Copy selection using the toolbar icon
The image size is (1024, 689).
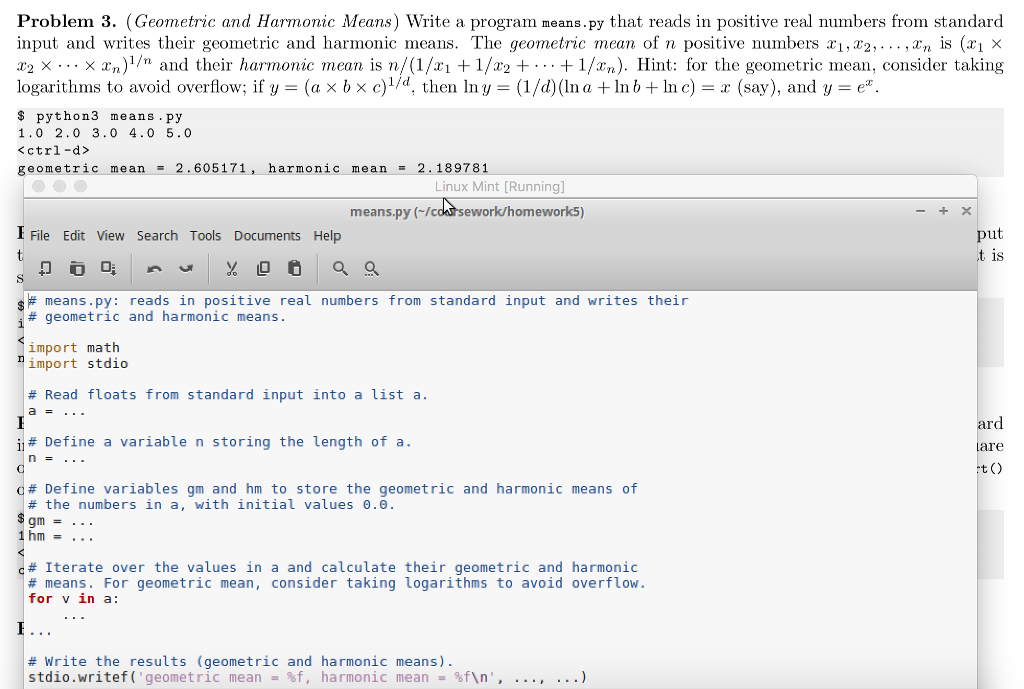(263, 268)
